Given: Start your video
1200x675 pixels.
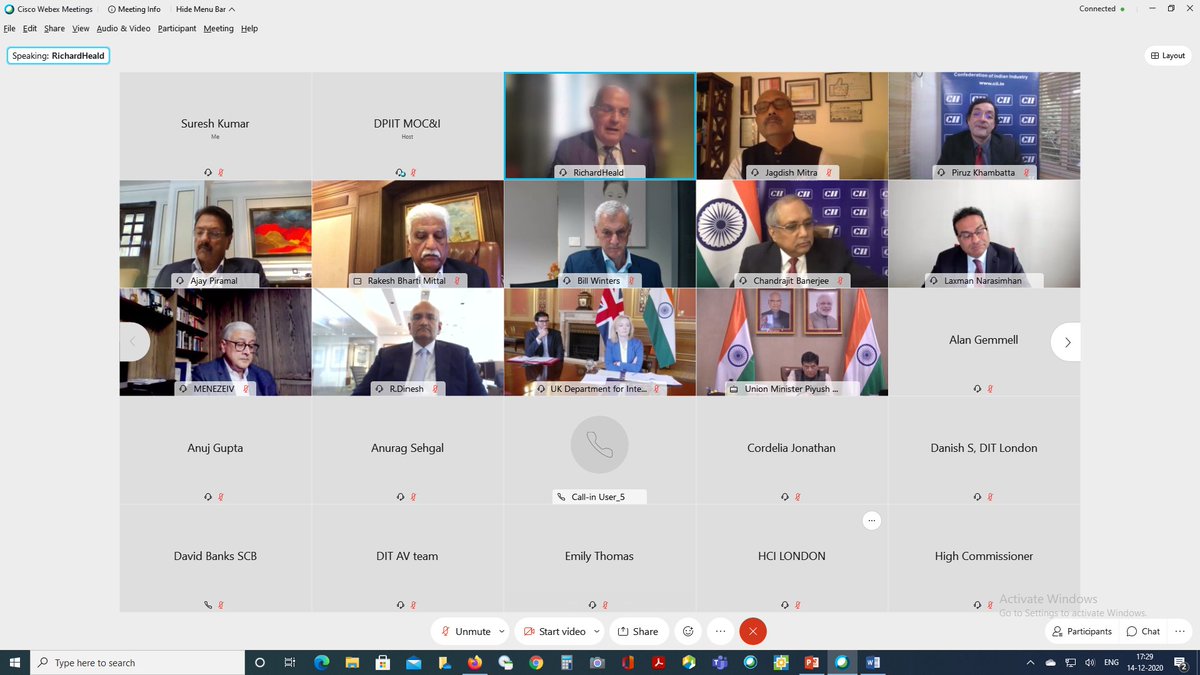Looking at the screenshot, I should pos(555,631).
